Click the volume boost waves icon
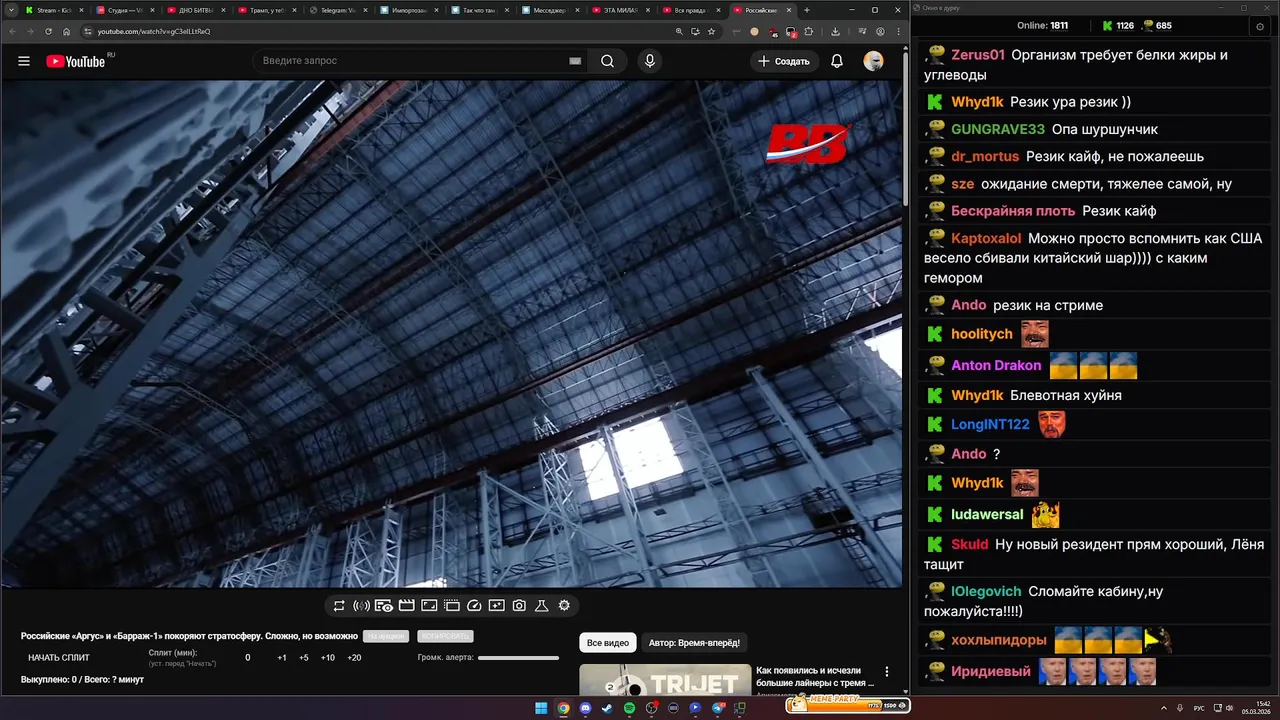The height and width of the screenshot is (720, 1280). point(361,605)
